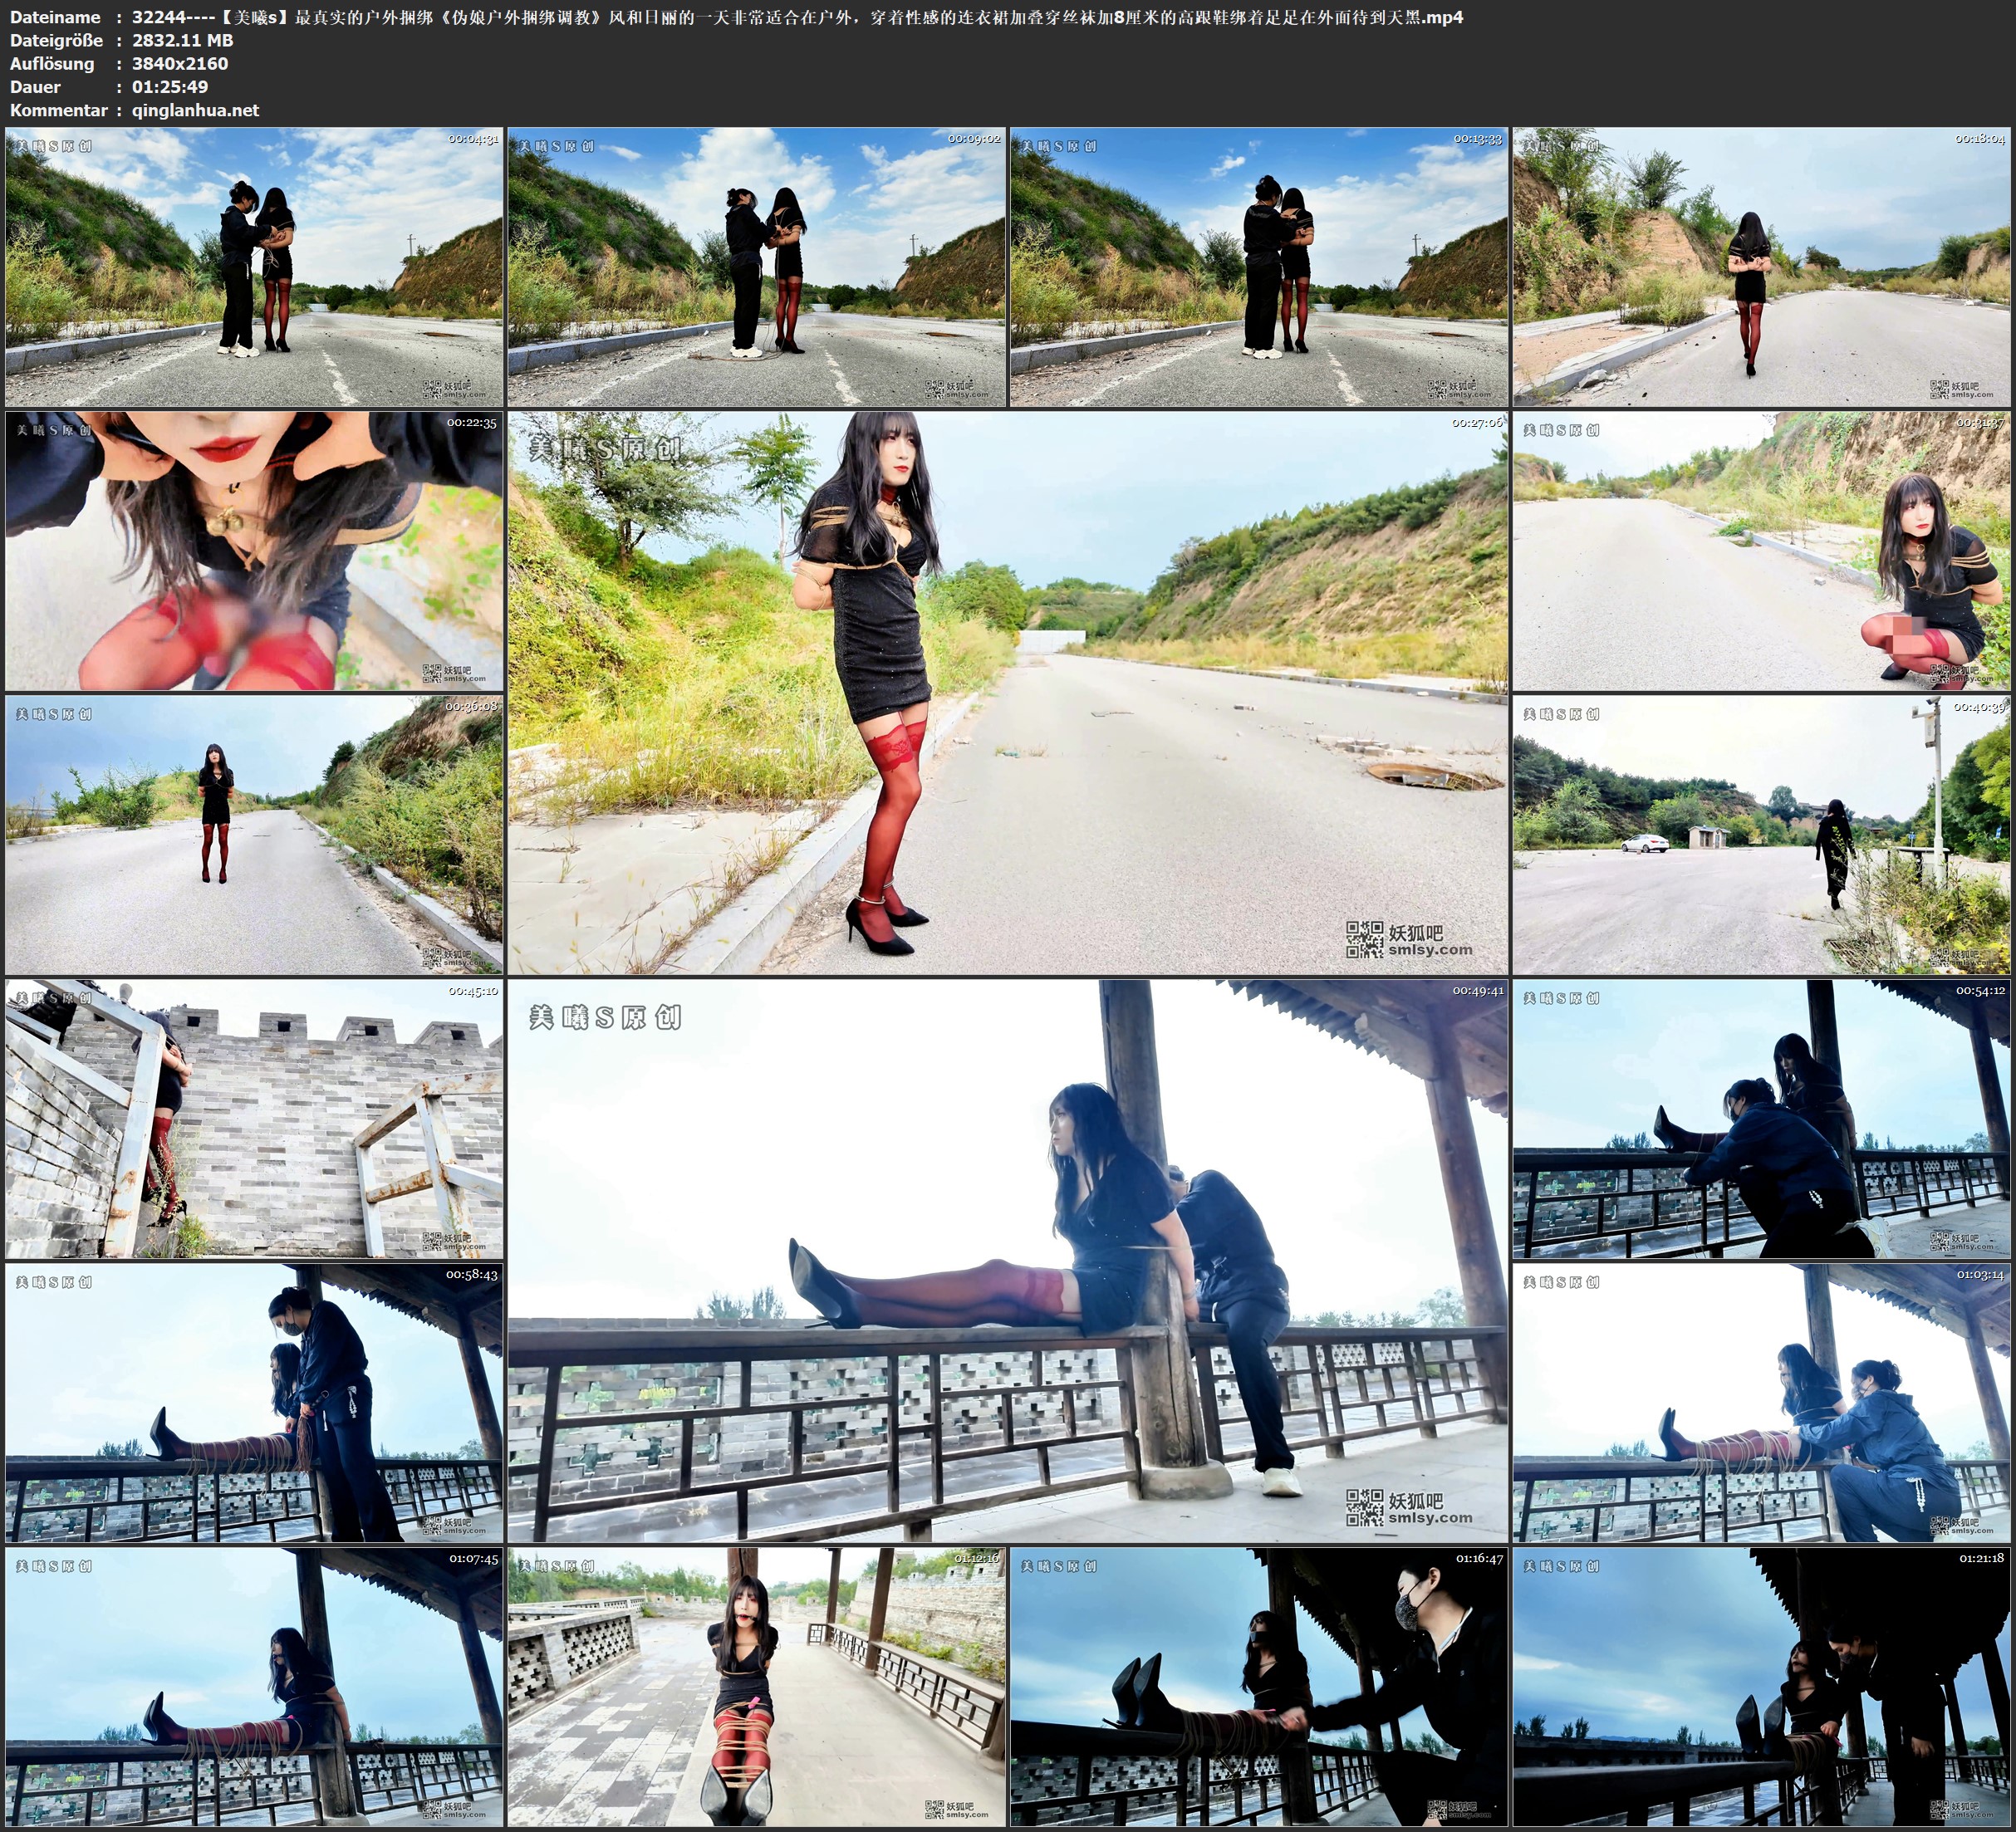Click the thumbnail timestamped 00:04:31
Screen dimensions: 2016x1832
point(254,266)
